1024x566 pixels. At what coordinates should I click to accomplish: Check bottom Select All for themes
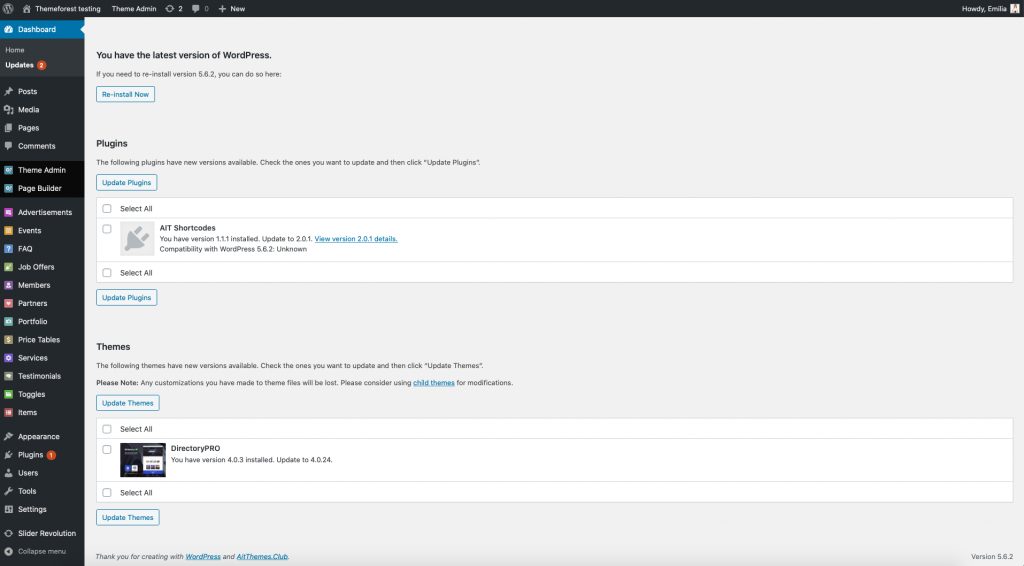[107, 493]
